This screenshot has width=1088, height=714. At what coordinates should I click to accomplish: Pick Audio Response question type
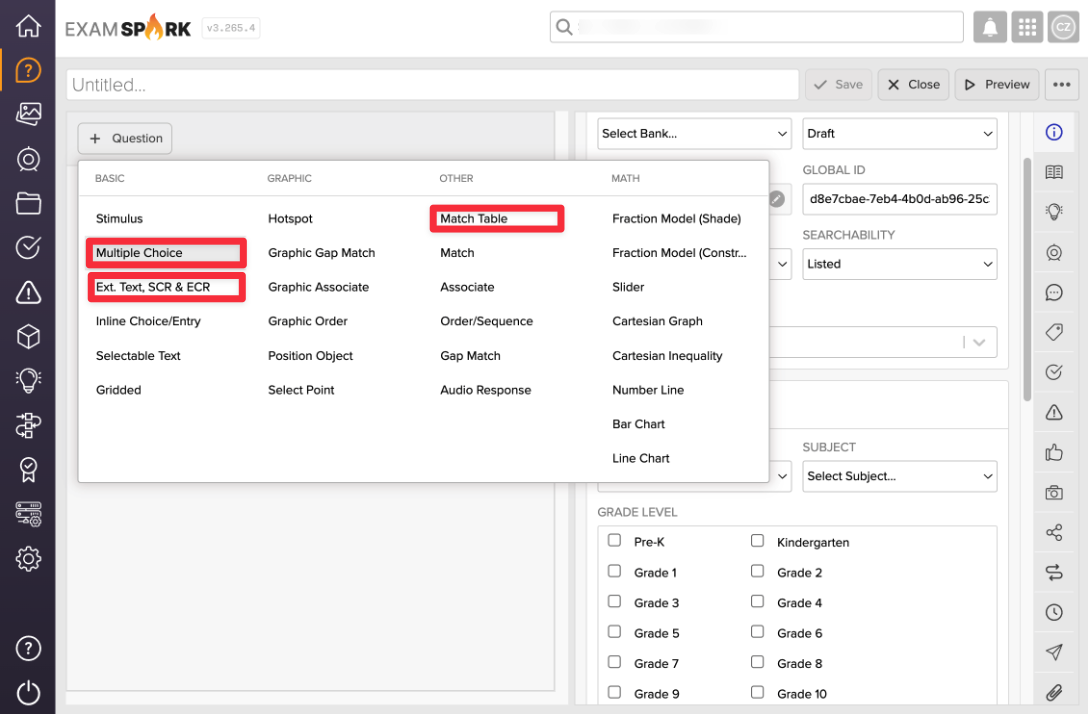(x=486, y=390)
